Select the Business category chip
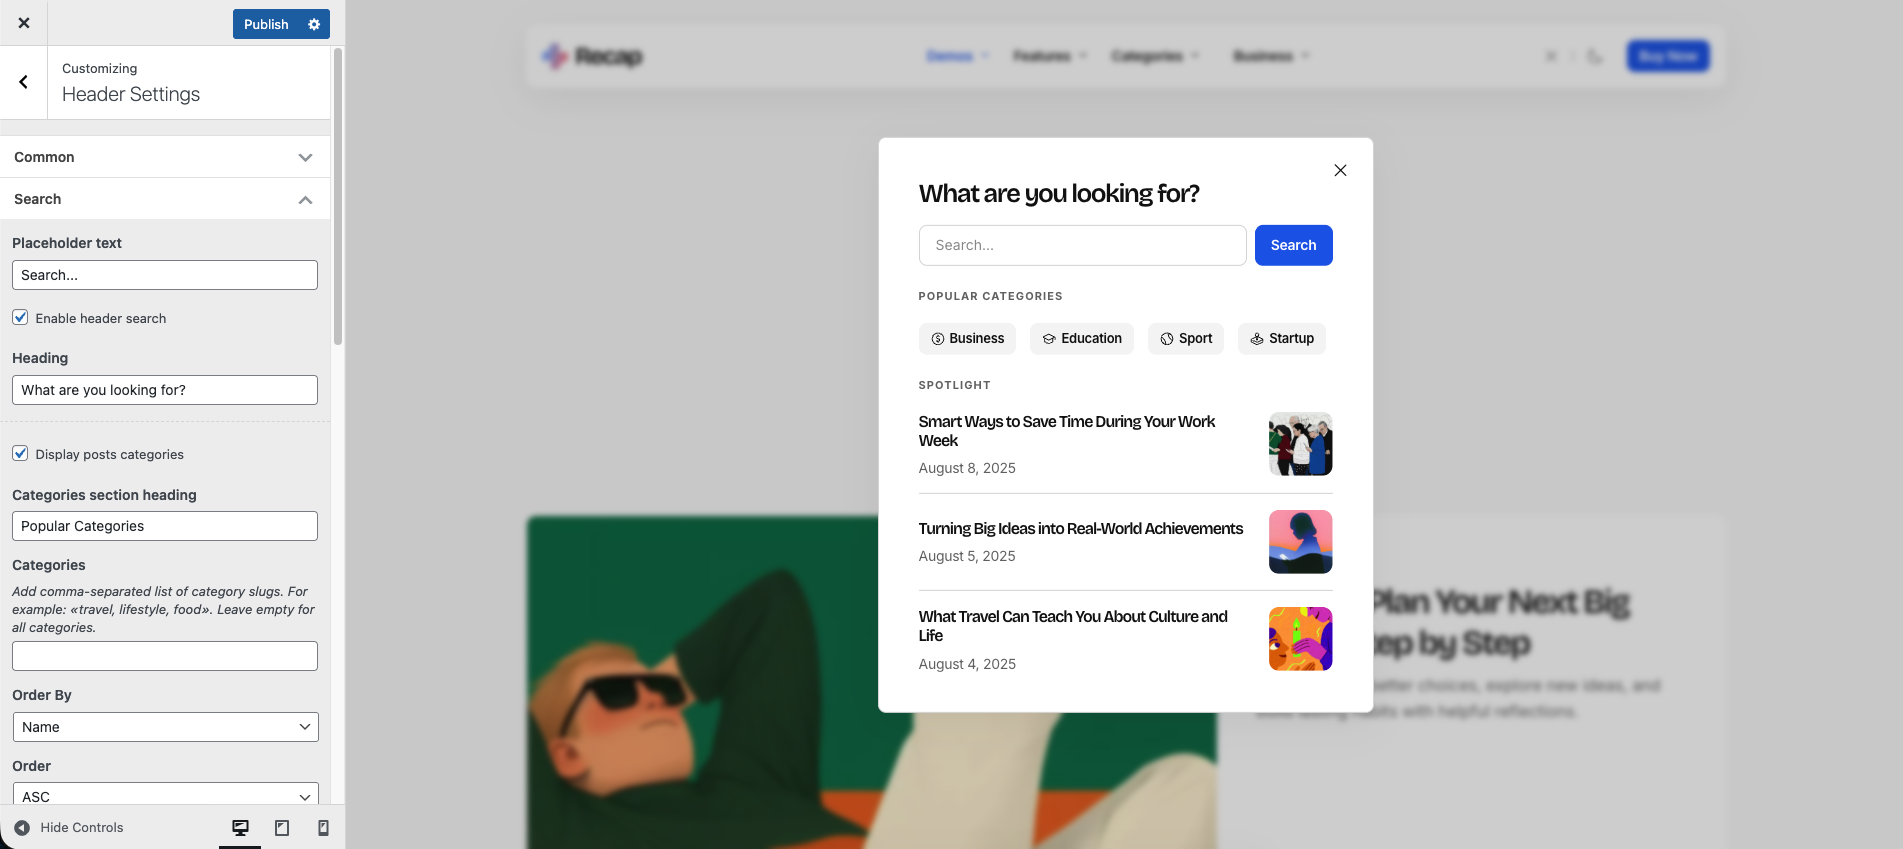This screenshot has height=849, width=1903. click(x=967, y=339)
